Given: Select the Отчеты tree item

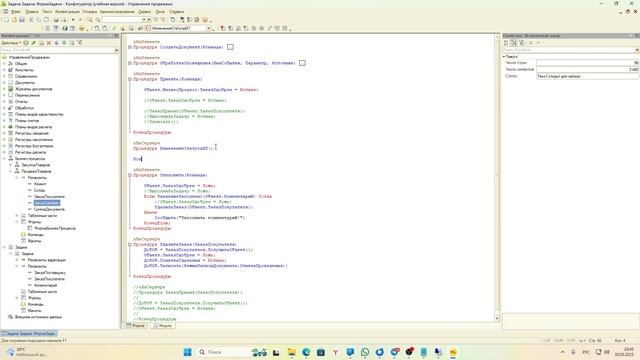Looking at the screenshot, I should tap(21, 102).
